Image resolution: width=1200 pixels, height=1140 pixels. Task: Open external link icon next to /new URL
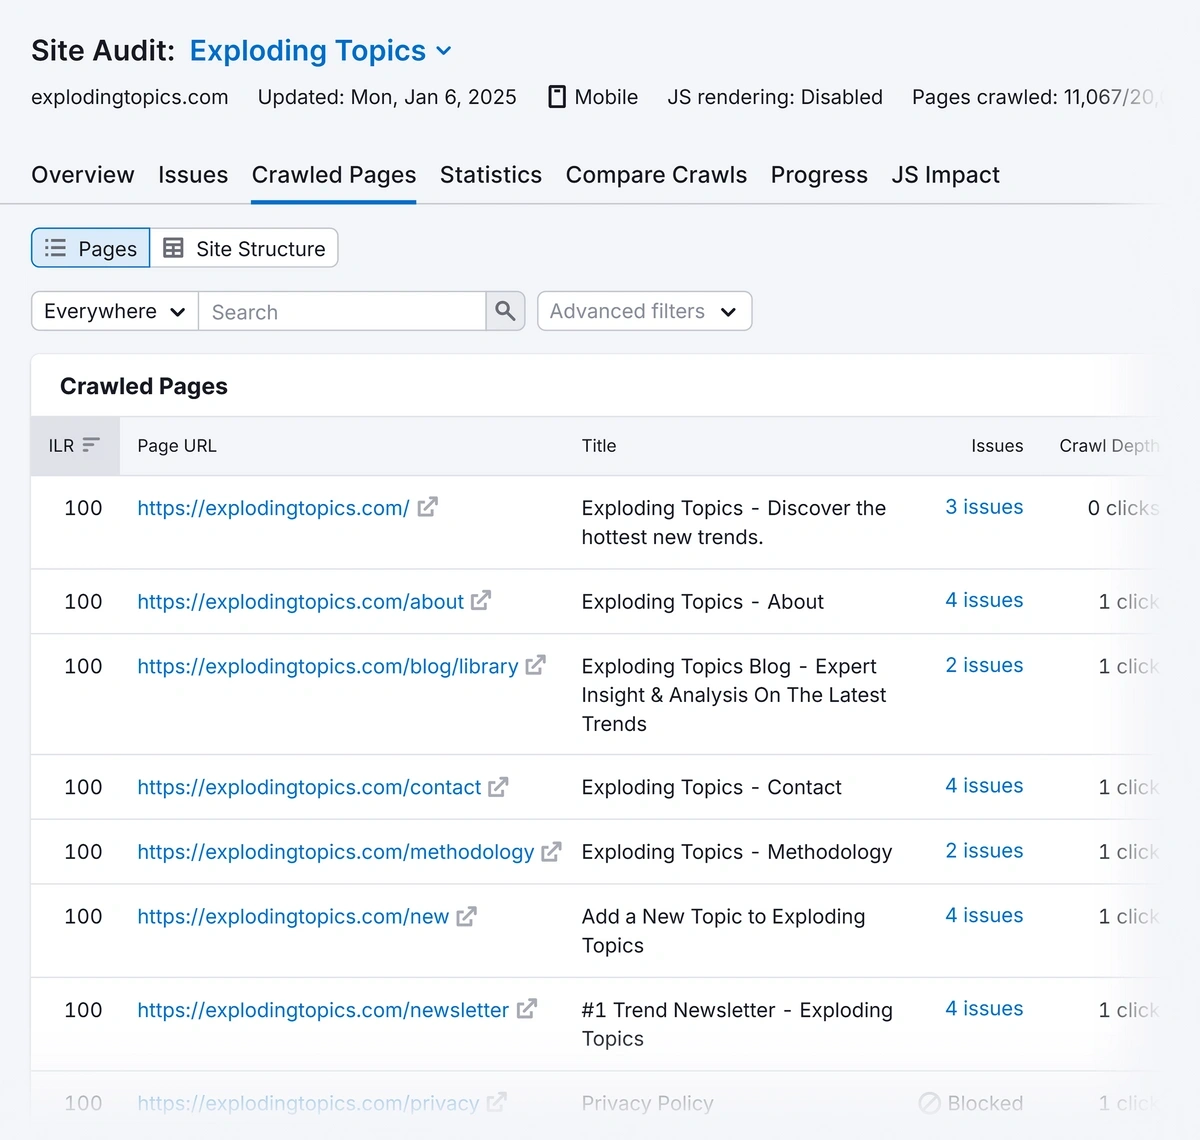point(466,916)
